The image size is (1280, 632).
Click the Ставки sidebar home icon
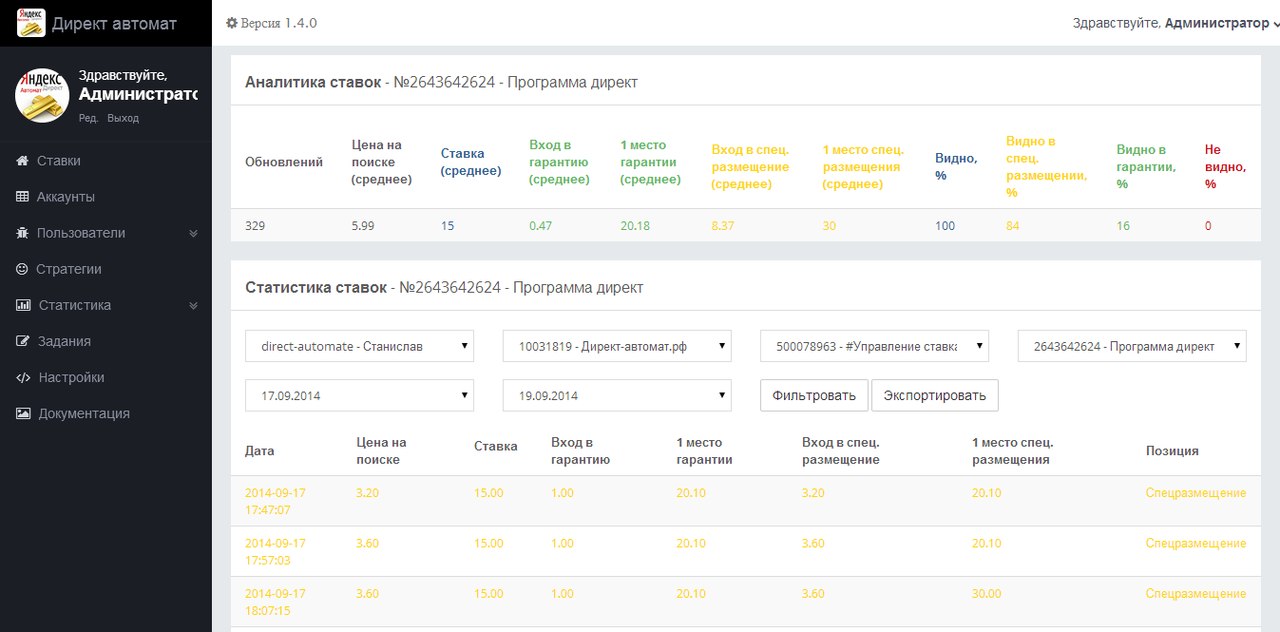coord(22,161)
